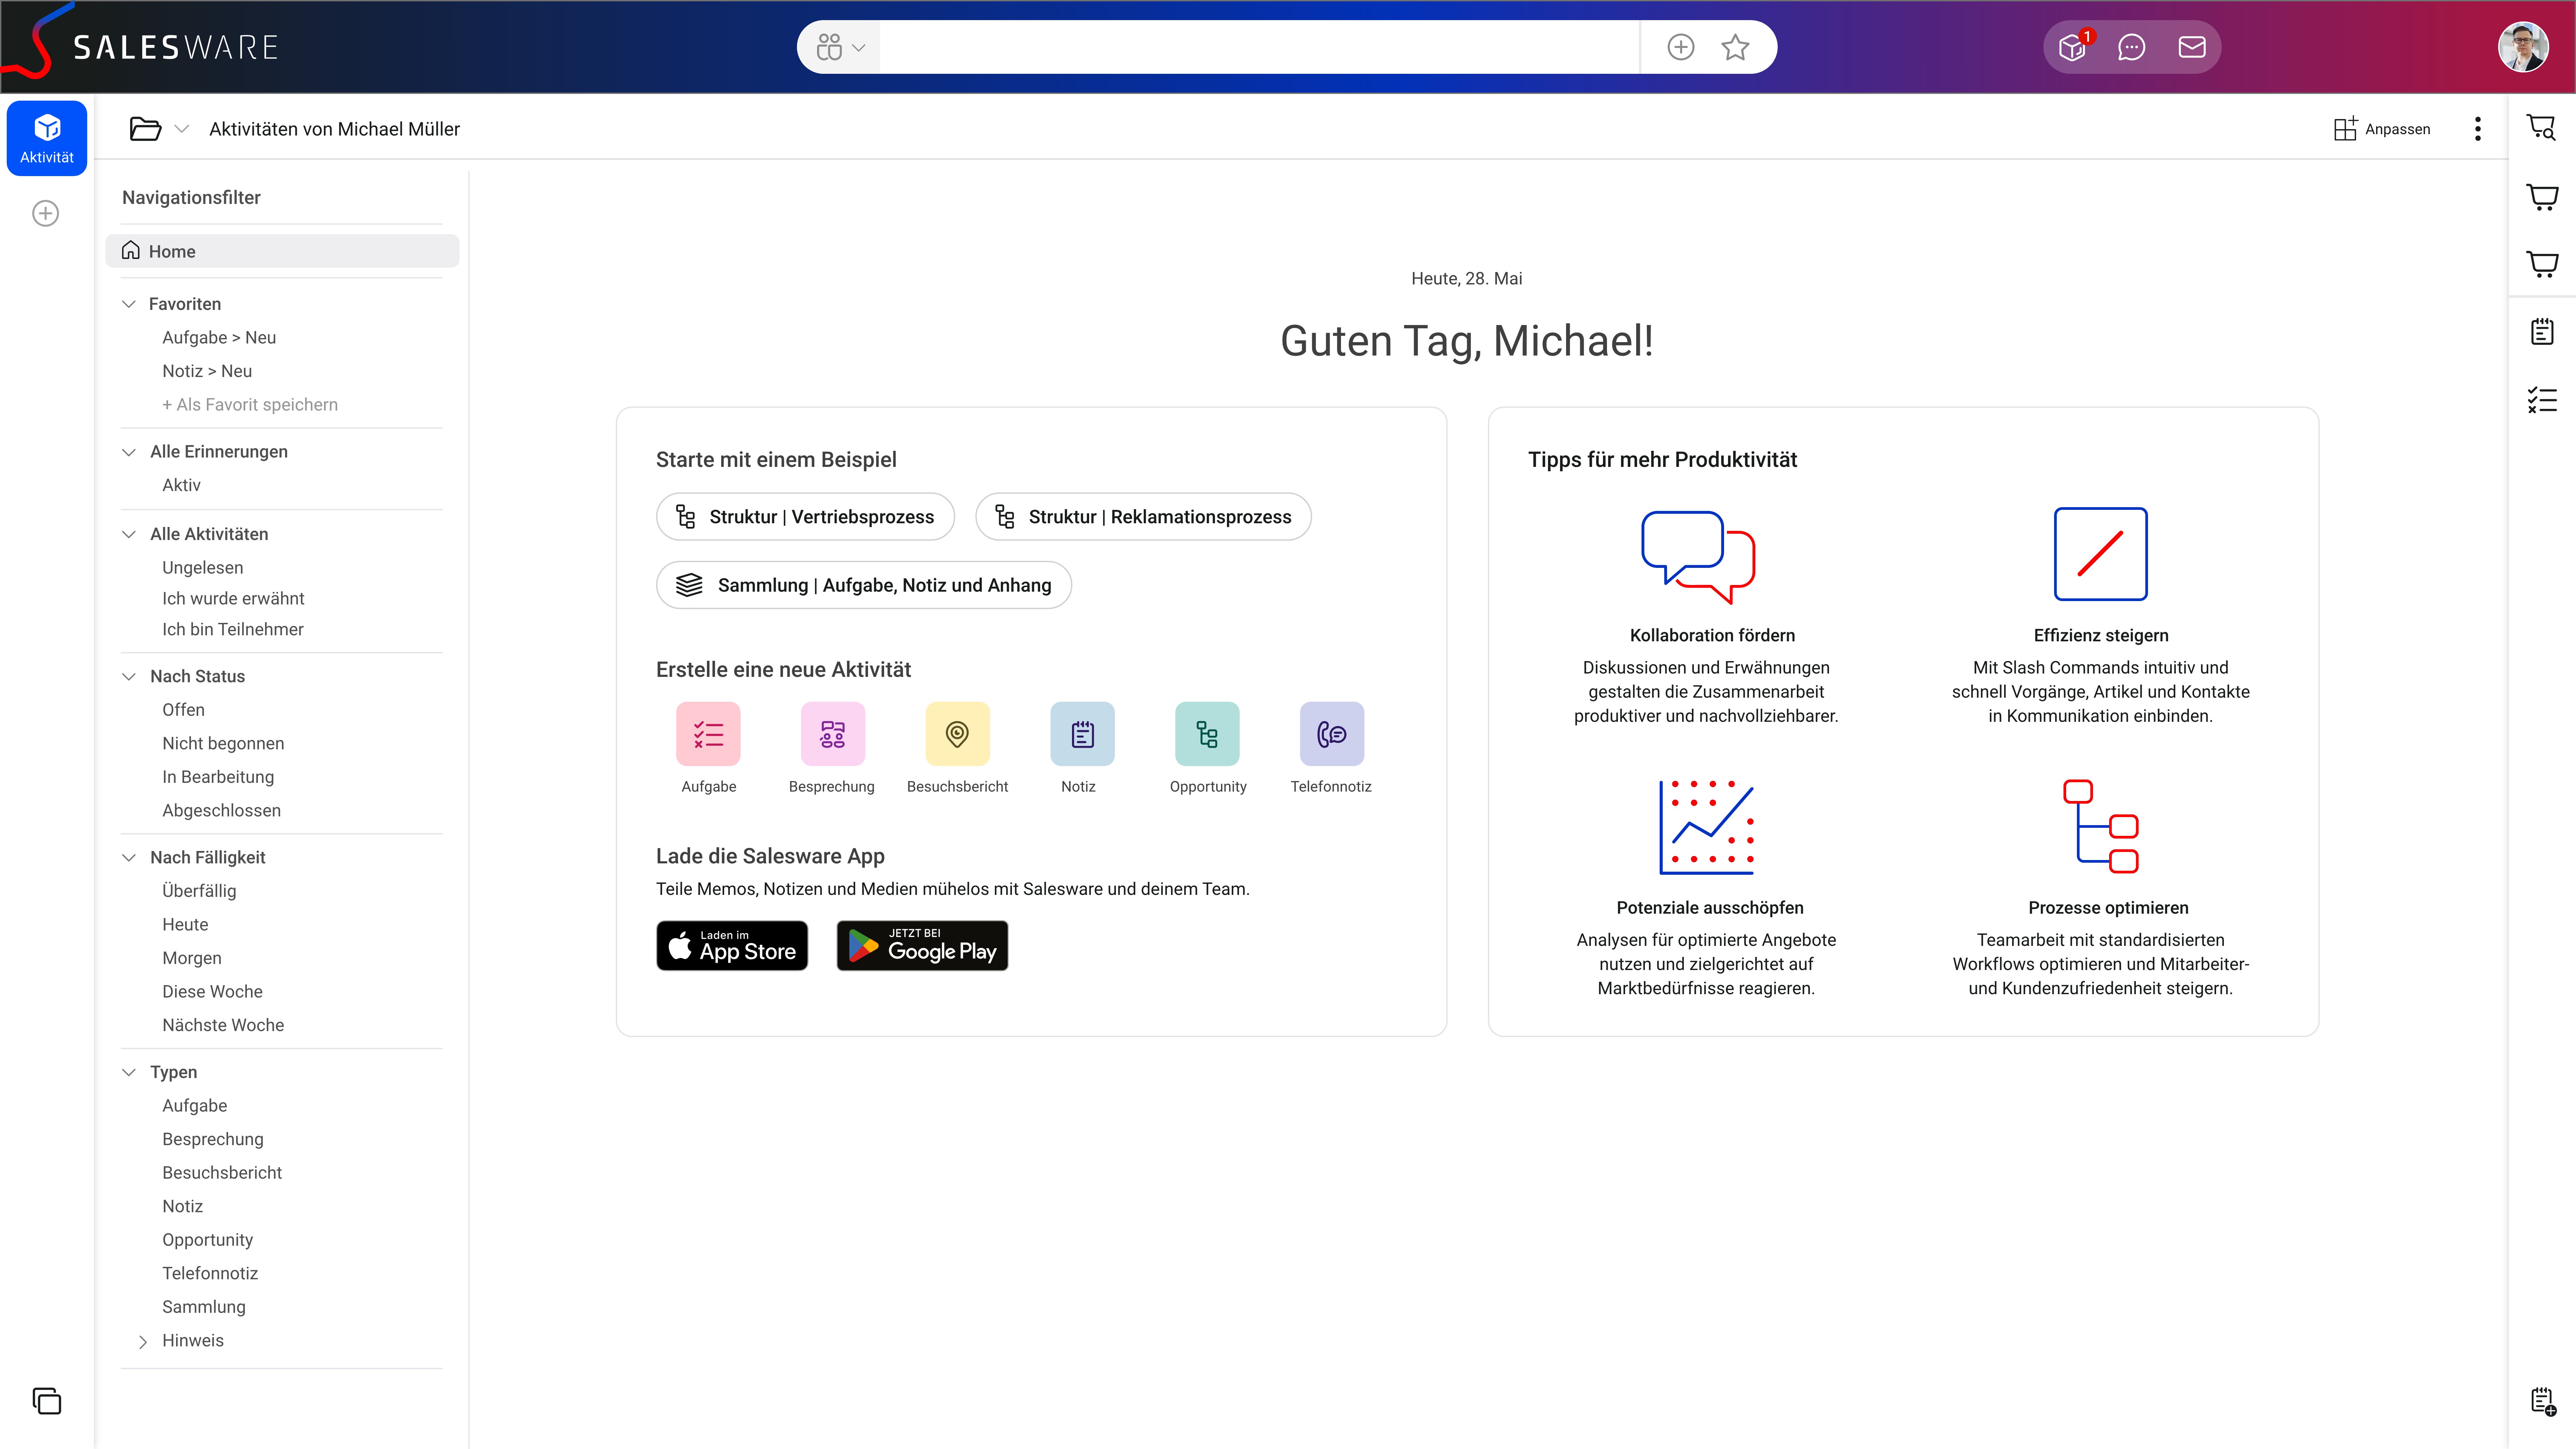Expand the Hinweis tree item
Image resolution: width=2576 pixels, height=1449 pixels.
(x=145, y=1339)
